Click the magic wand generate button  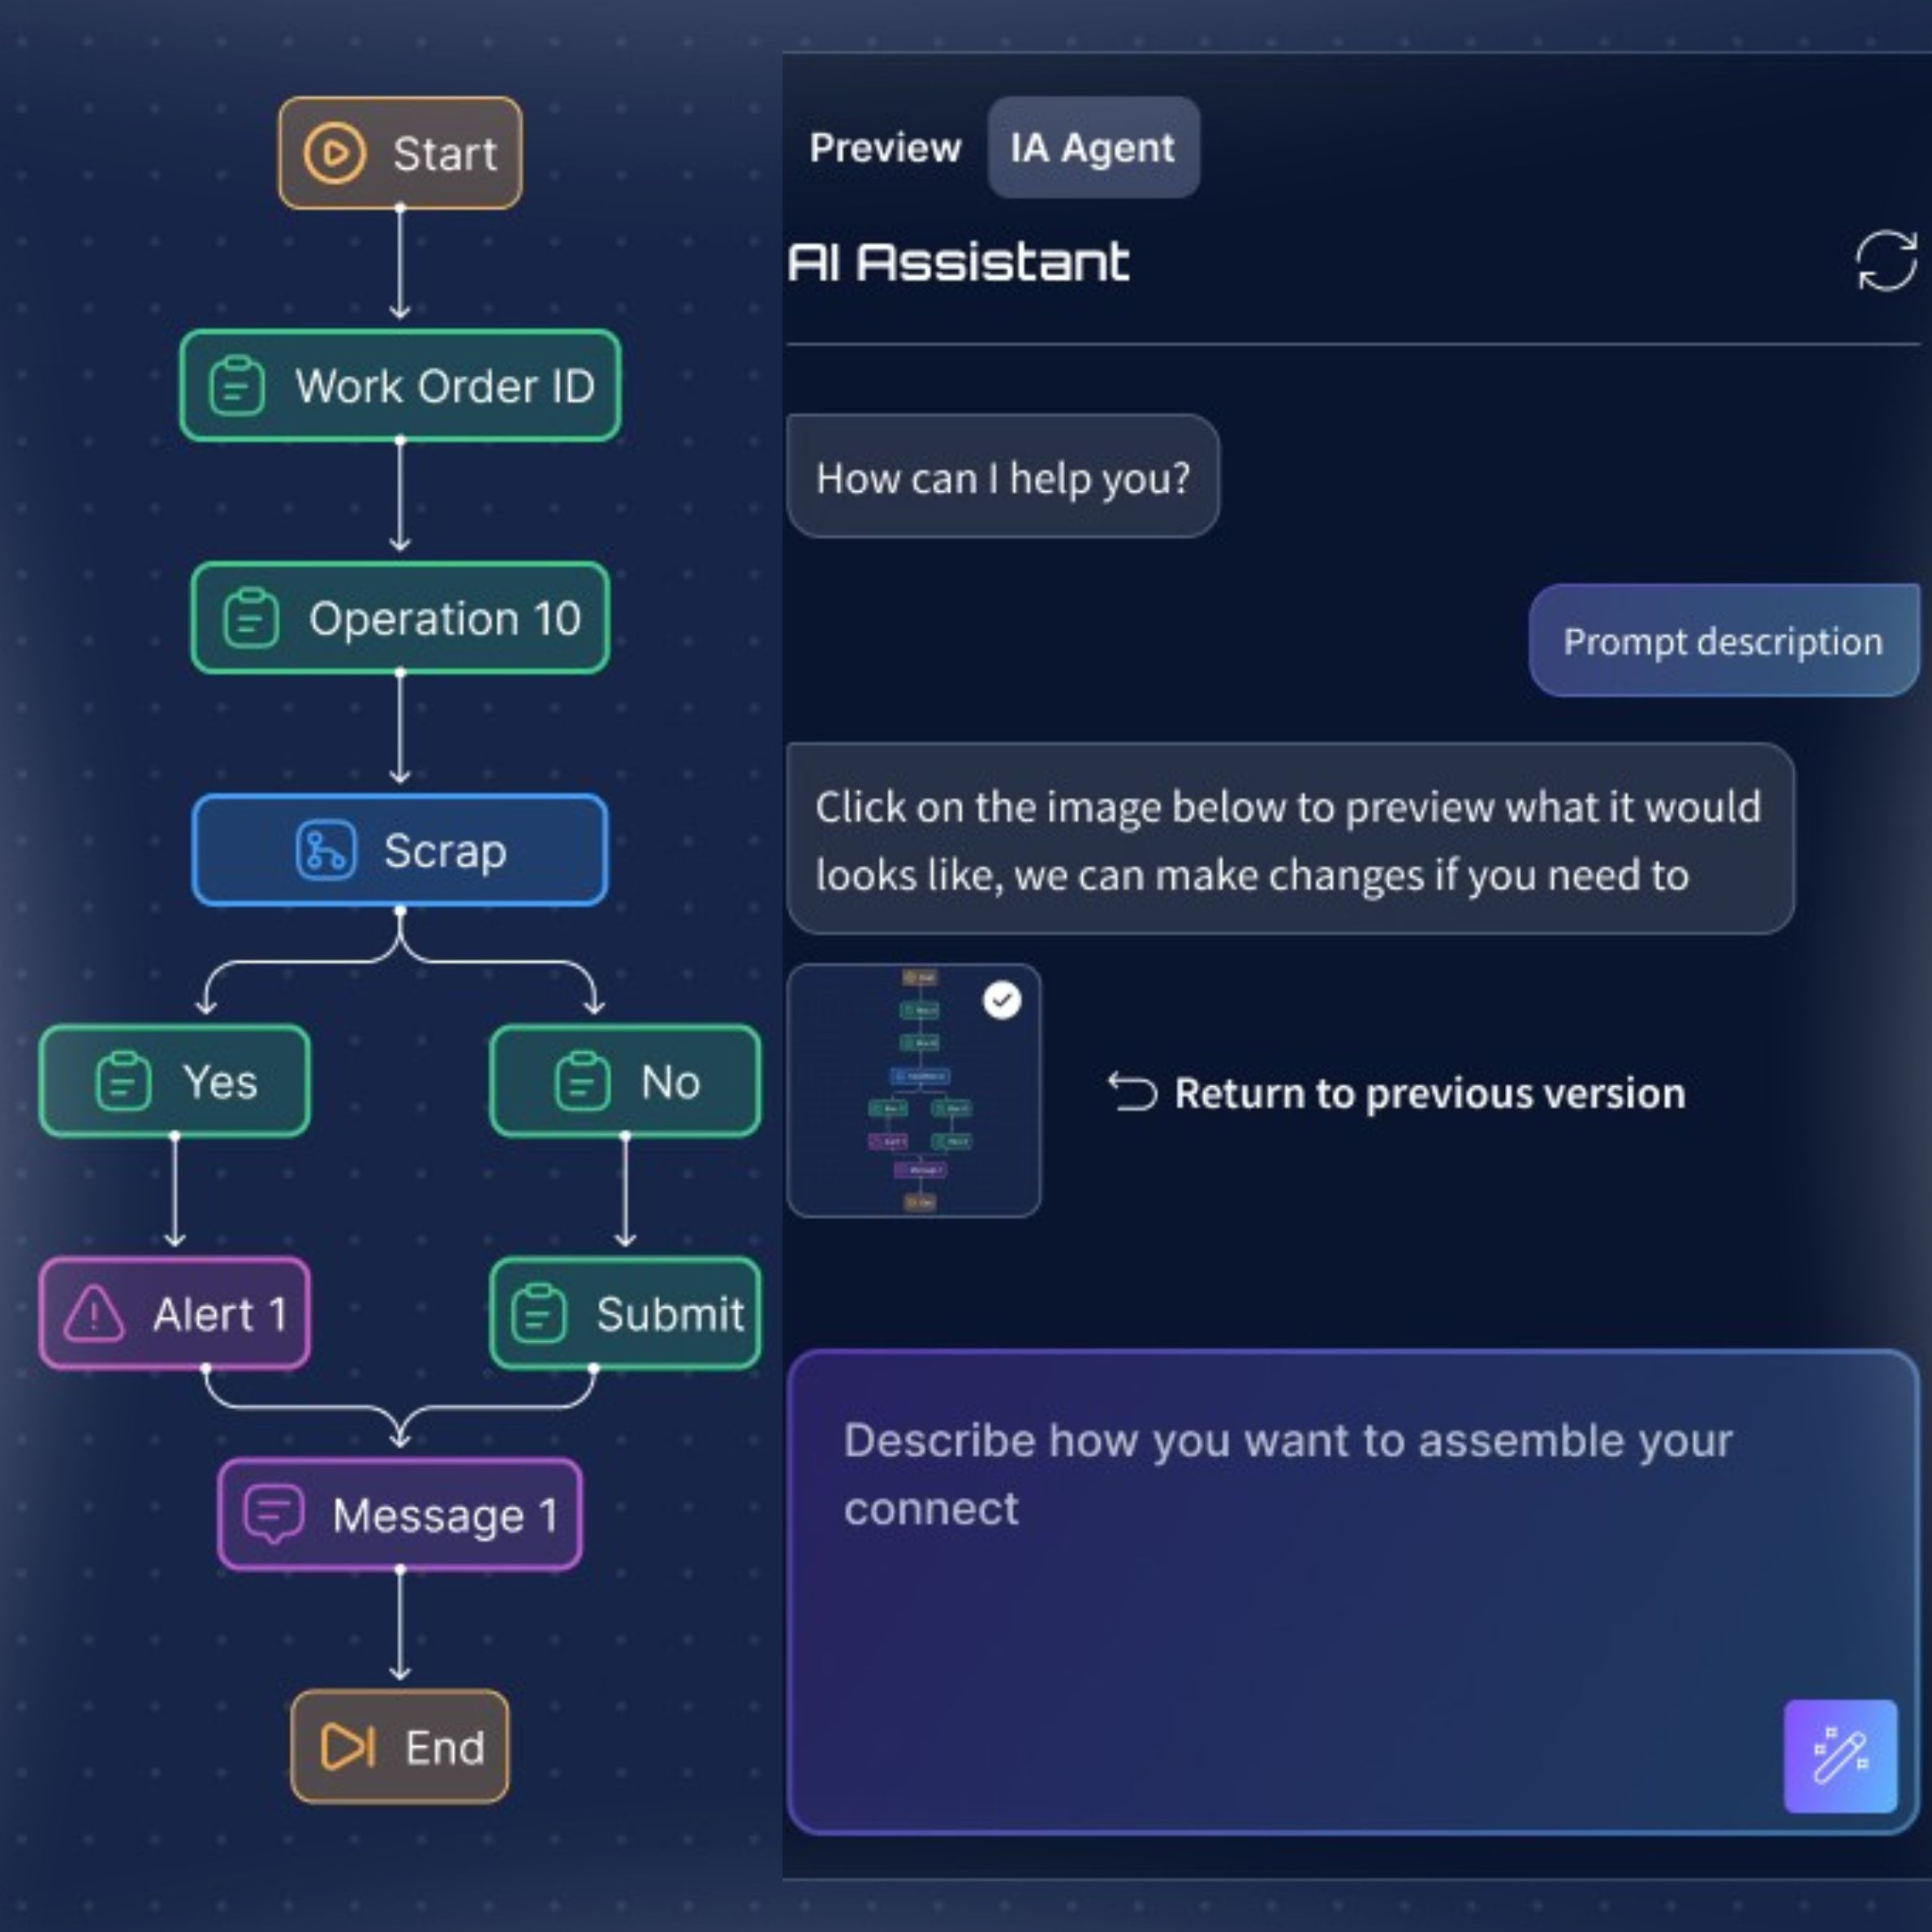point(1839,1755)
